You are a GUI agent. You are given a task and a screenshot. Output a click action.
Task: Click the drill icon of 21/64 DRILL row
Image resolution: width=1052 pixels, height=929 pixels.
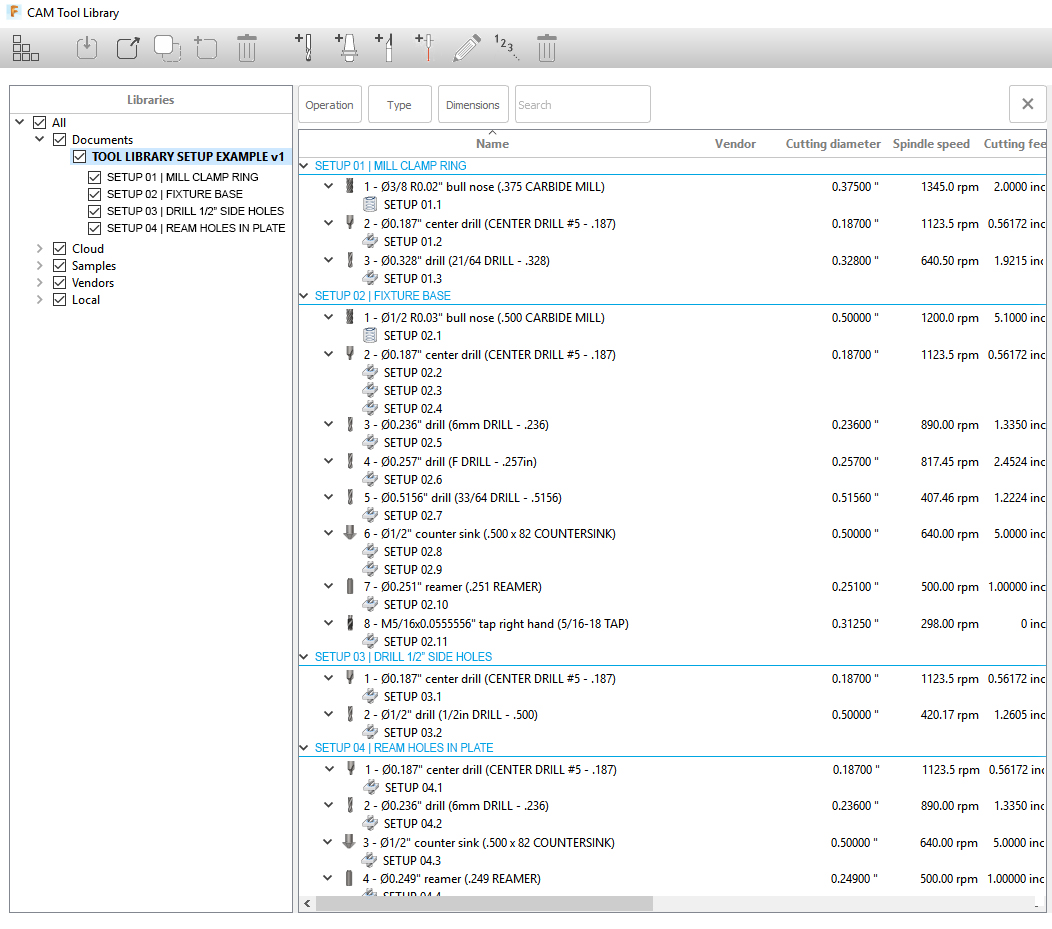[x=350, y=260]
